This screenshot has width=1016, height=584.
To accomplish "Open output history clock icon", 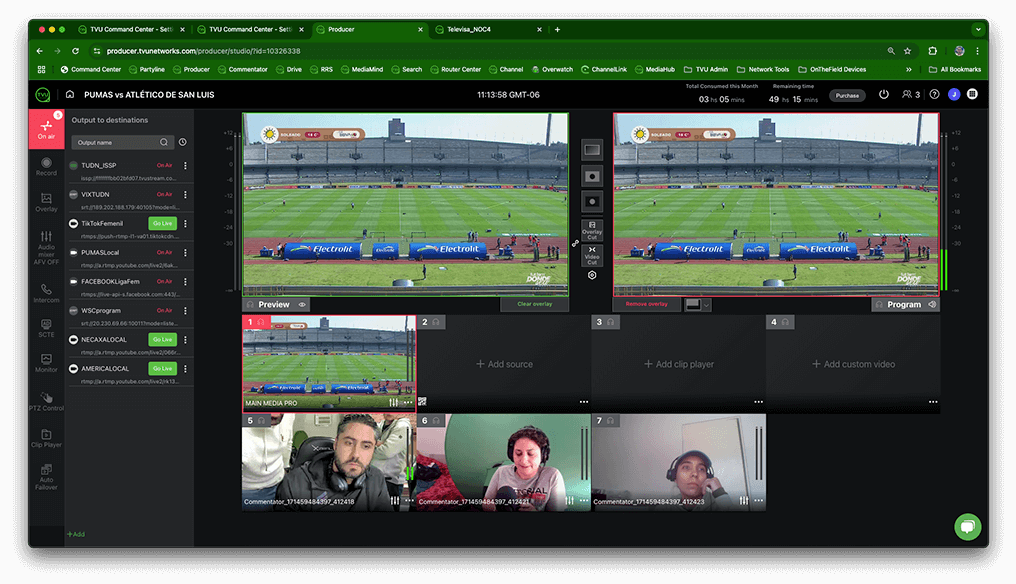I will tap(183, 142).
